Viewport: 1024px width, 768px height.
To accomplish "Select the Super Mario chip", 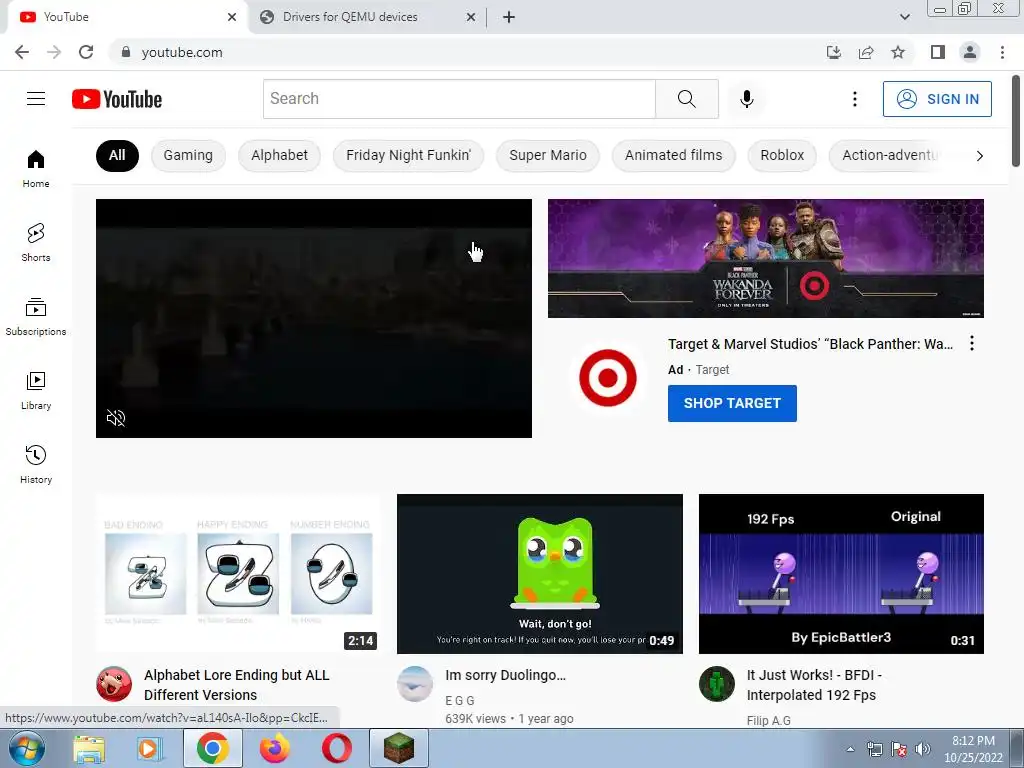I will (548, 155).
